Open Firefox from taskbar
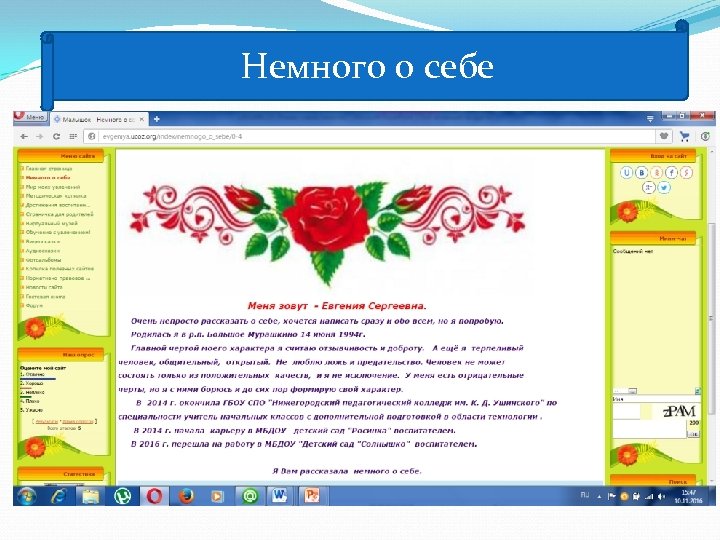The image size is (720, 540). [186, 496]
